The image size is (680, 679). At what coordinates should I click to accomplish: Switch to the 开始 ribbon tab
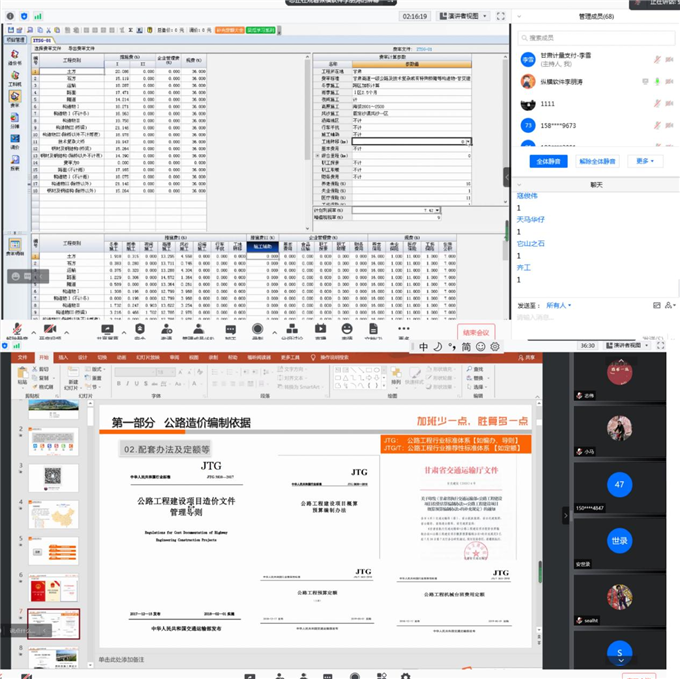(x=43, y=356)
